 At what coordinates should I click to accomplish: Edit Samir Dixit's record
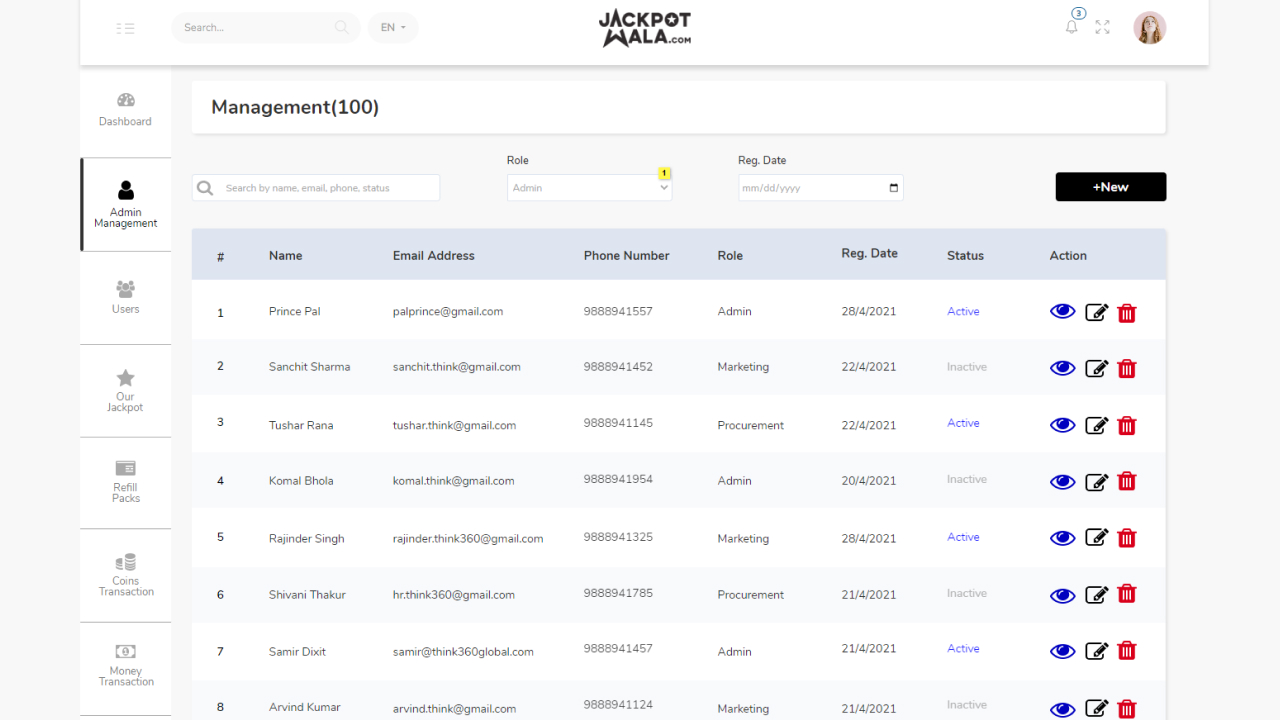click(x=1097, y=651)
